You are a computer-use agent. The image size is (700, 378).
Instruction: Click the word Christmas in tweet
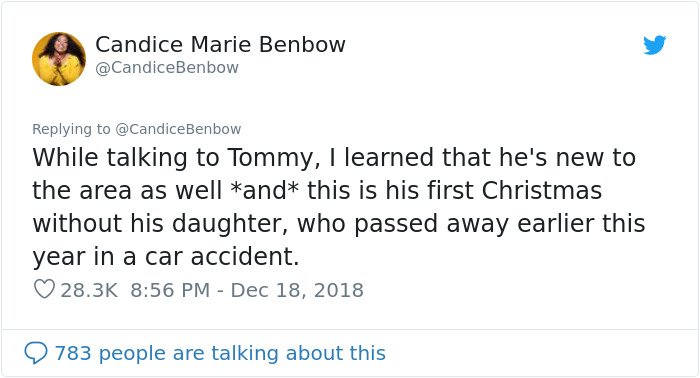542,191
